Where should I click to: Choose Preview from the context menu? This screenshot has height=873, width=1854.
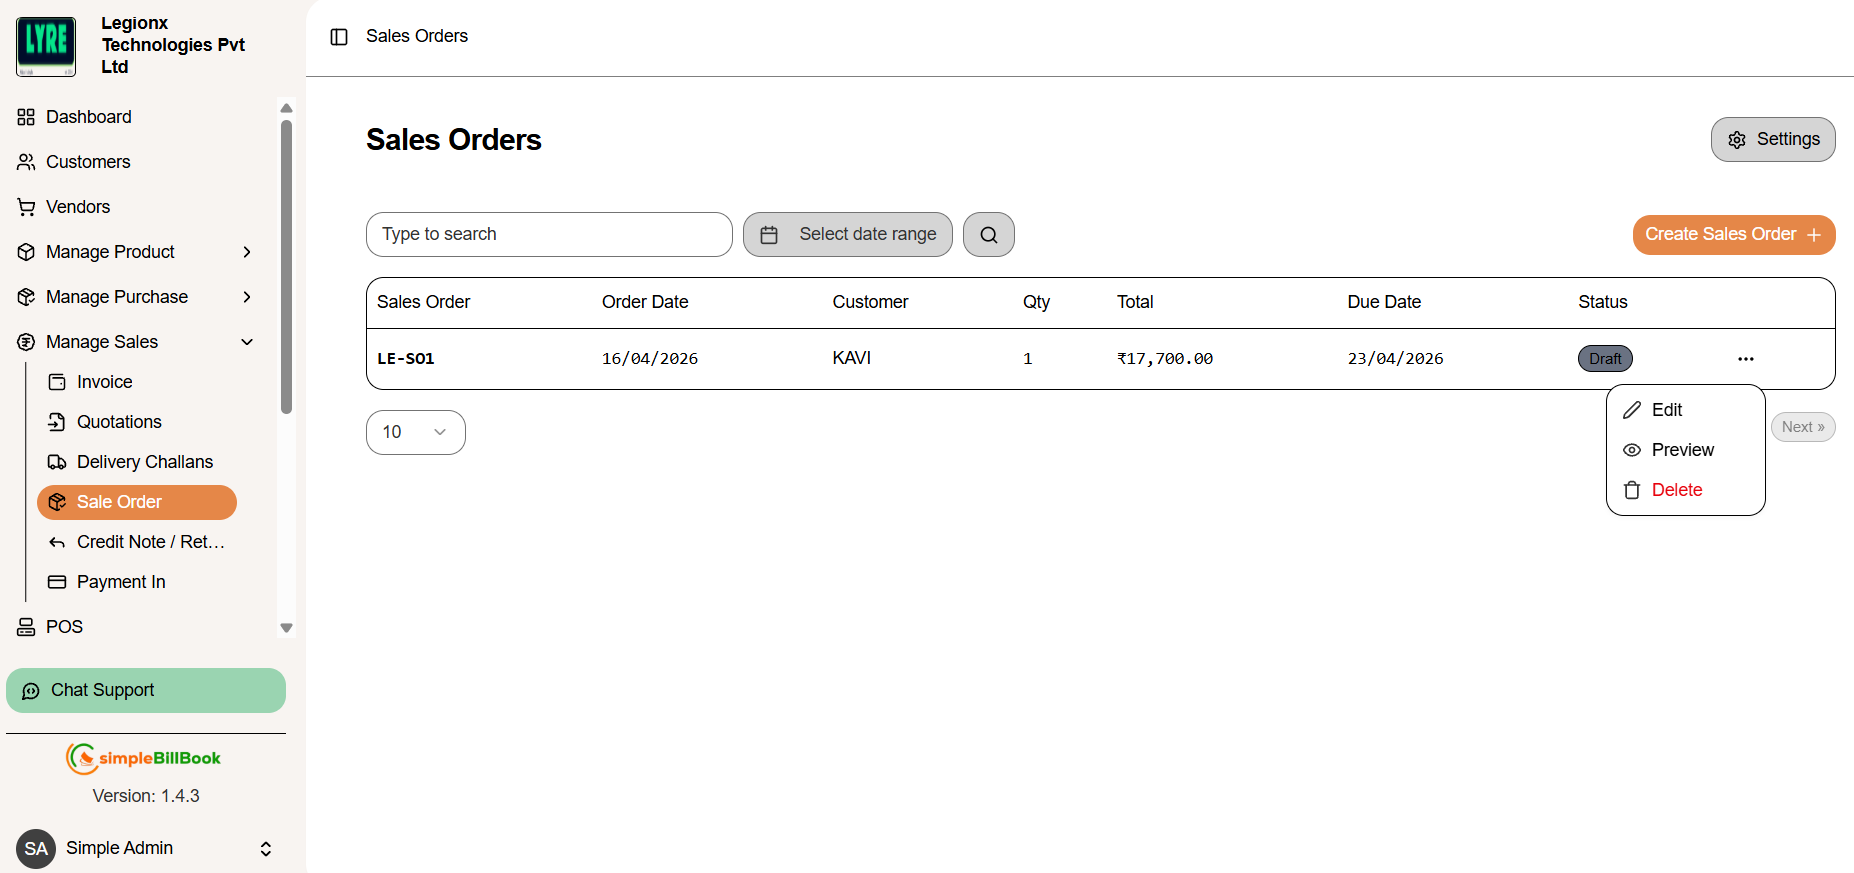[x=1685, y=450]
